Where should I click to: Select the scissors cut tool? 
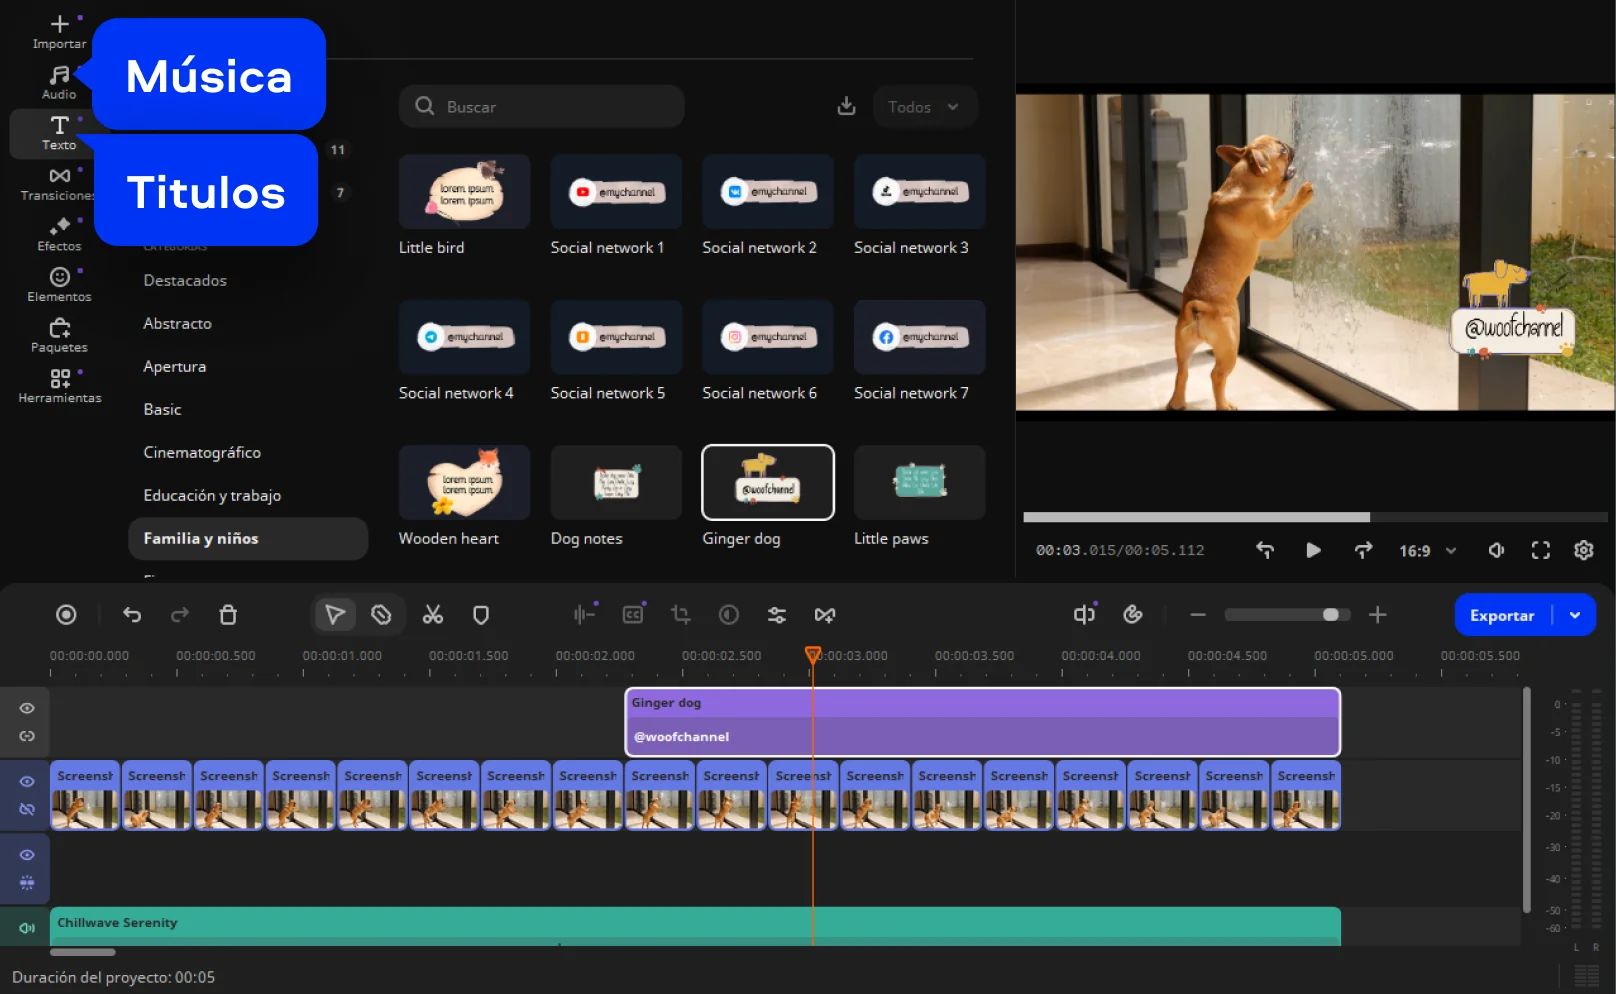432,615
